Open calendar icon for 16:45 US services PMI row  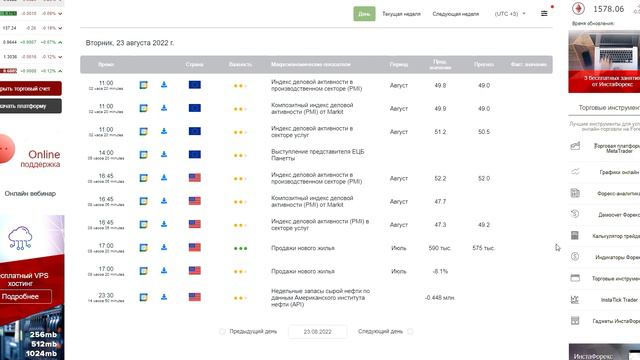pos(144,224)
